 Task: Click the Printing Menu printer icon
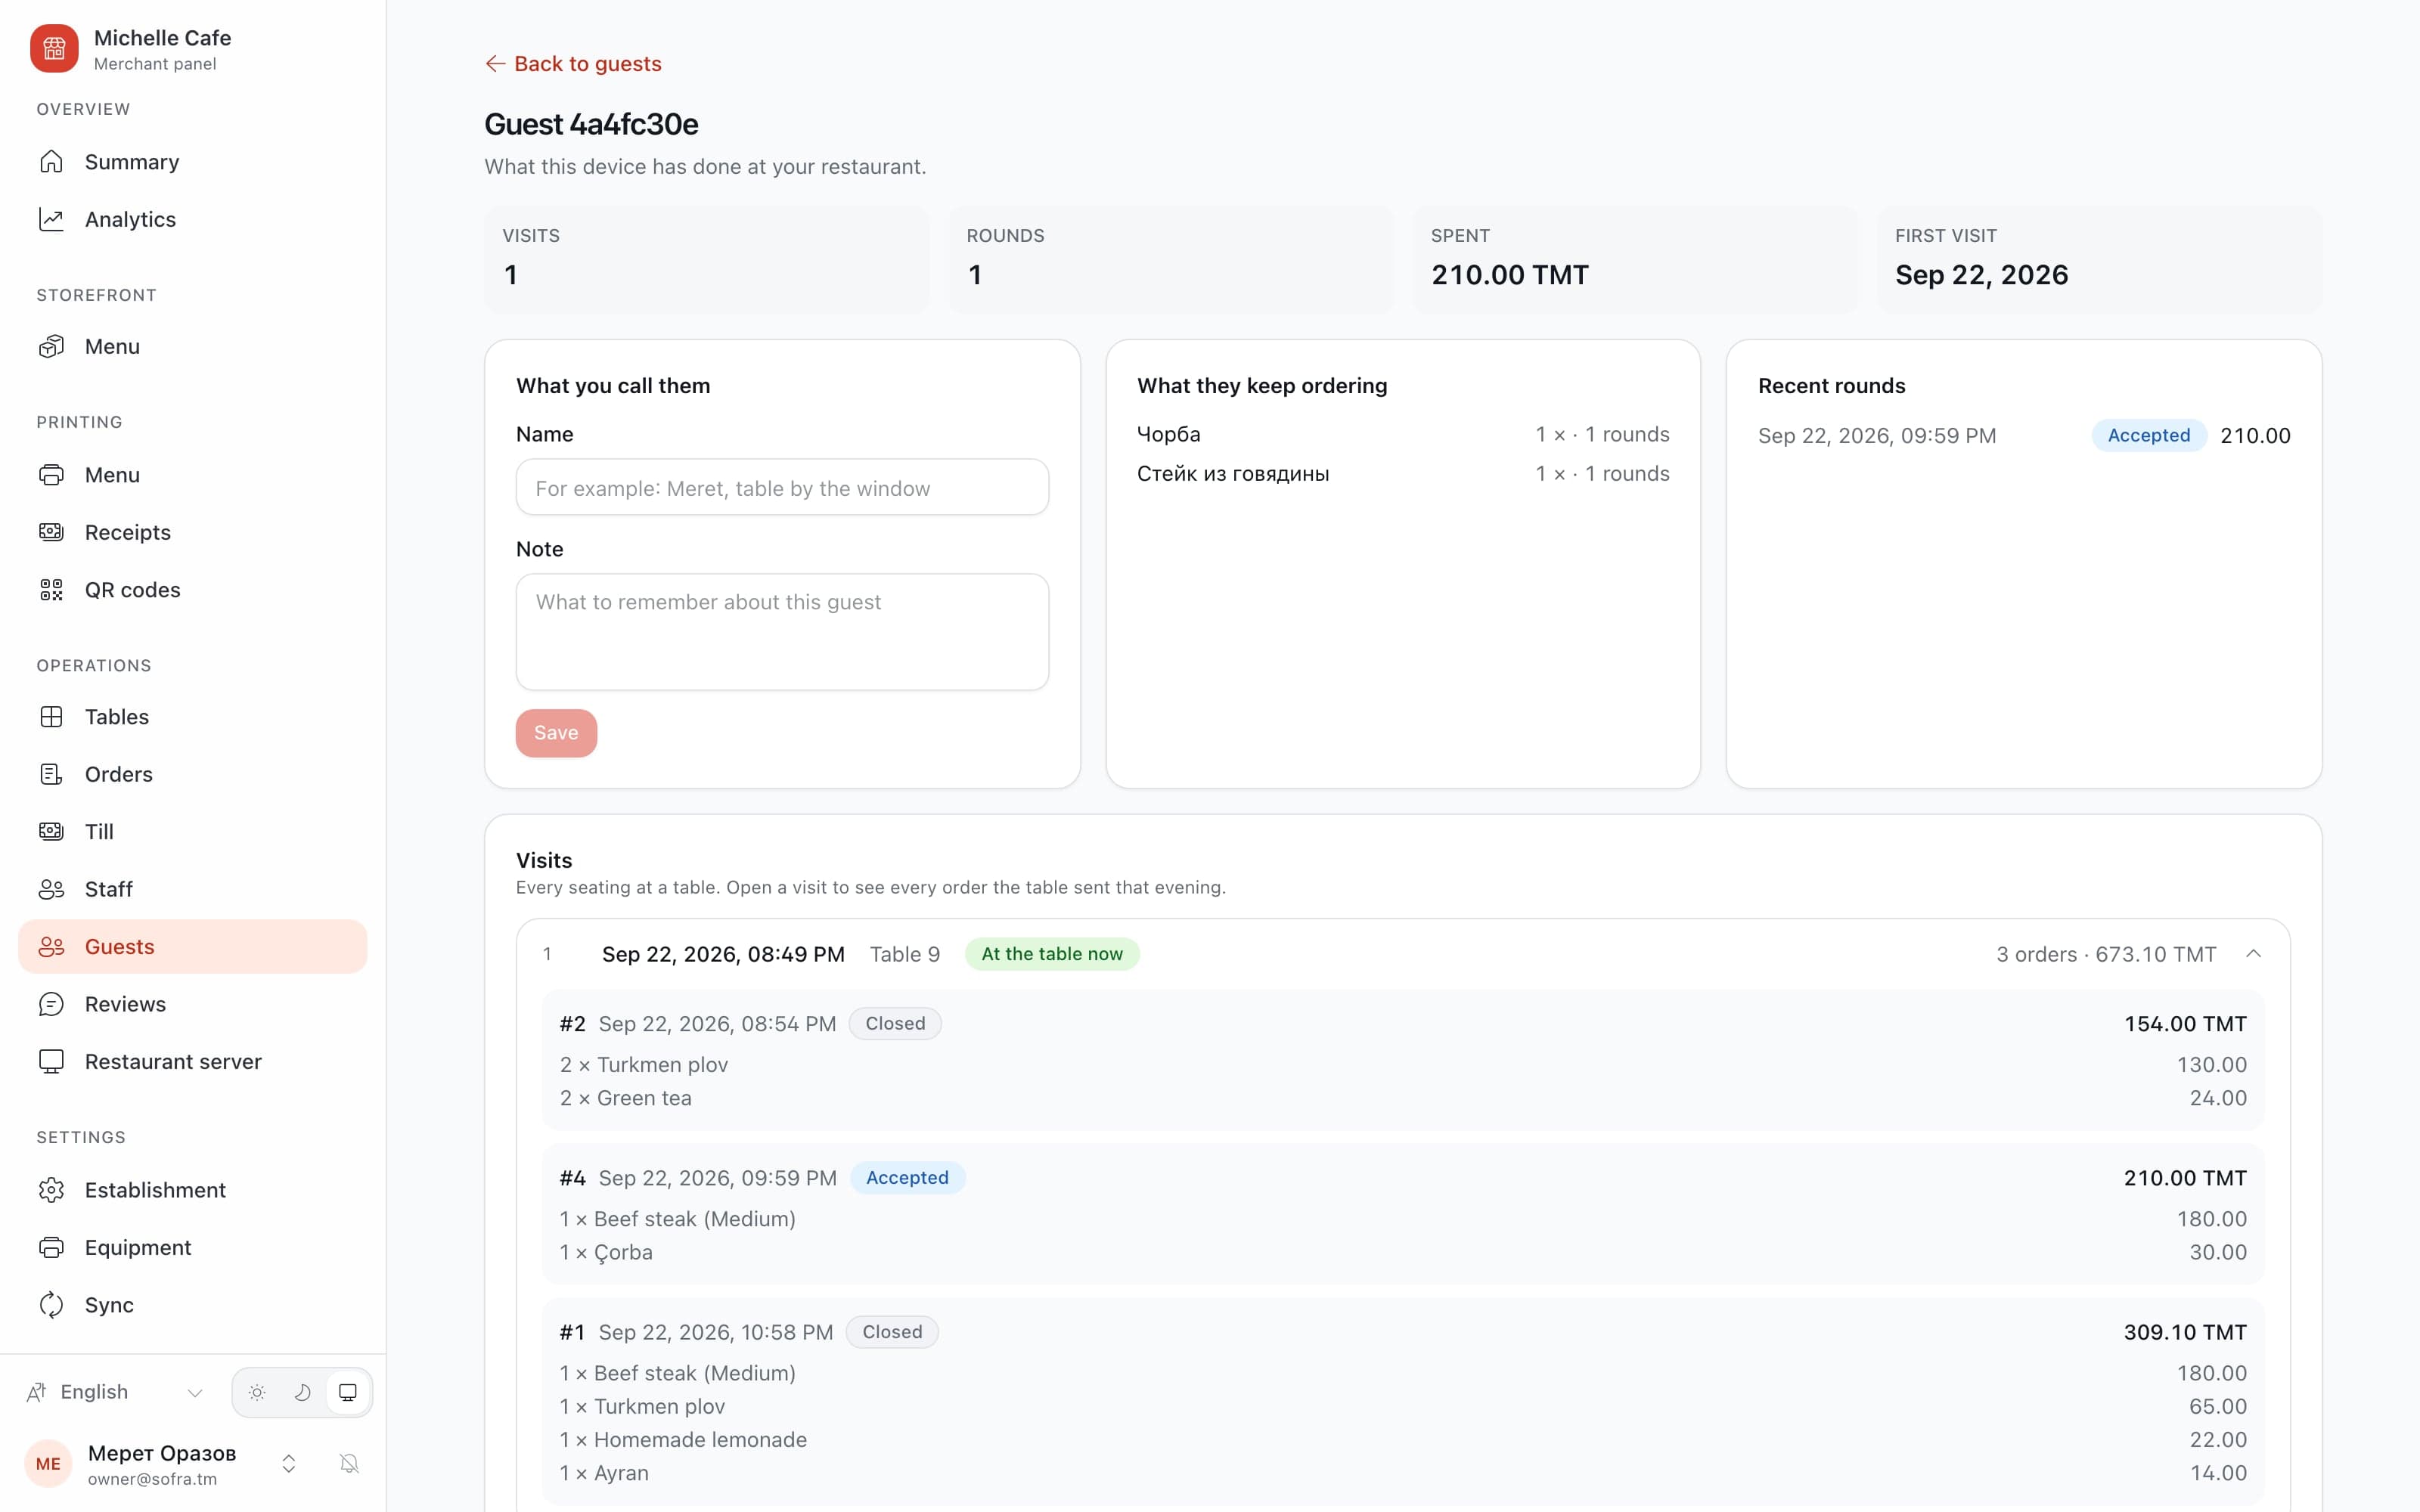tap(51, 475)
